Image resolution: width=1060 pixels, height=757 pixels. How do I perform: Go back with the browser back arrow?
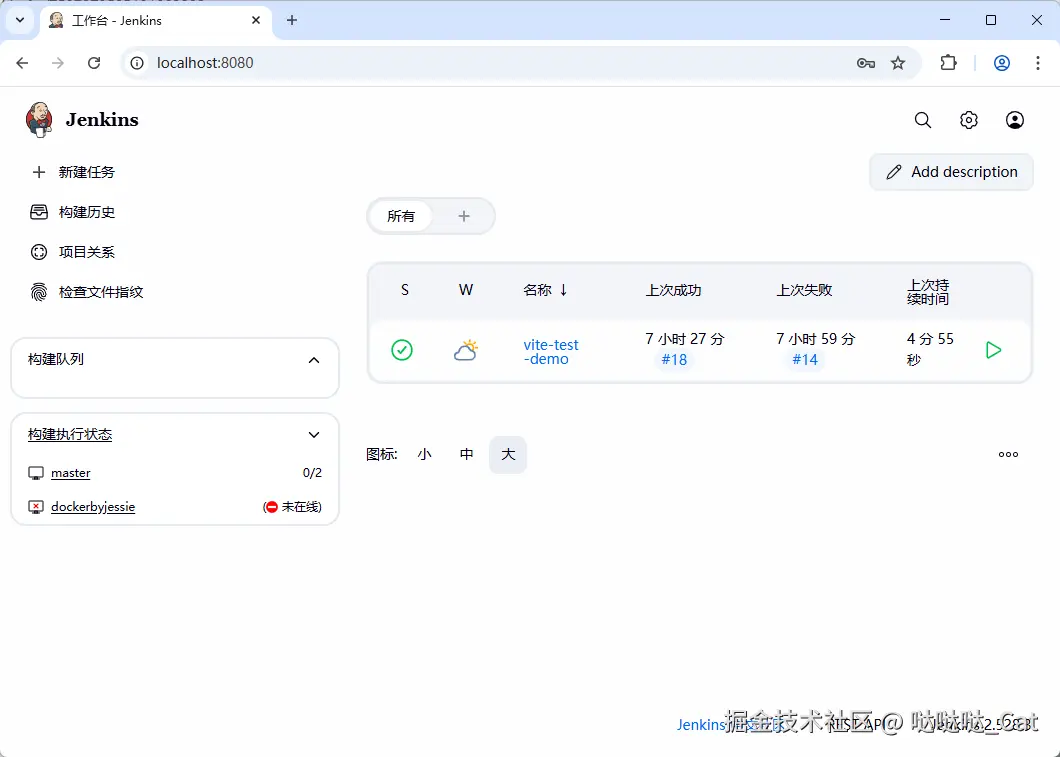pyautogui.click(x=22, y=63)
